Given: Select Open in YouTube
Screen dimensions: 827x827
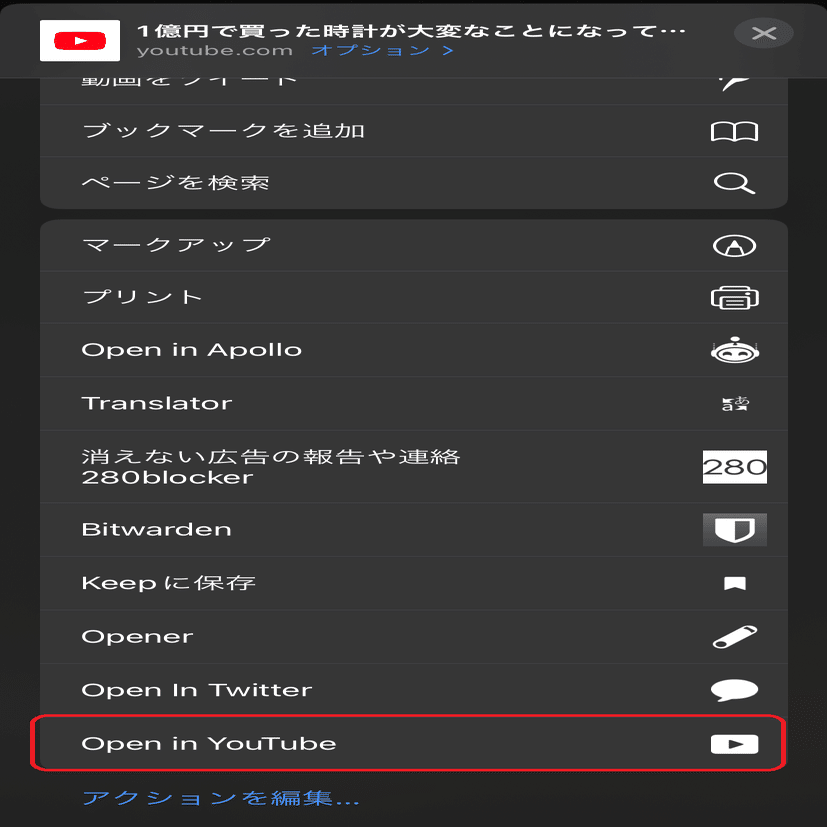Looking at the screenshot, I should click(x=414, y=744).
